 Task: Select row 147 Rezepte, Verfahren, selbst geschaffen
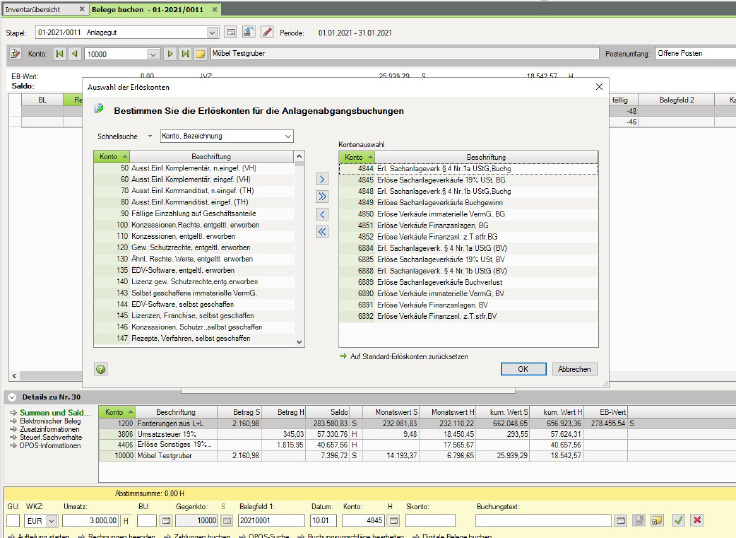tap(194, 338)
